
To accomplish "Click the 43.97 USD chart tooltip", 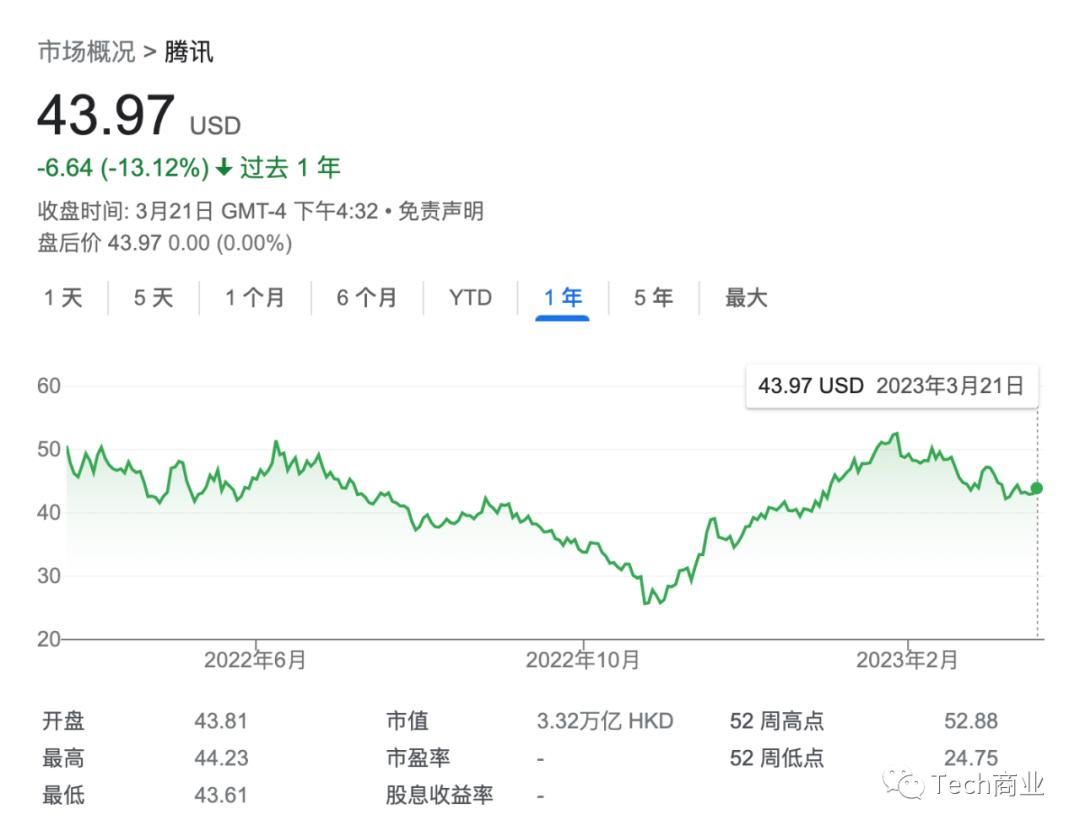I will (x=892, y=386).
